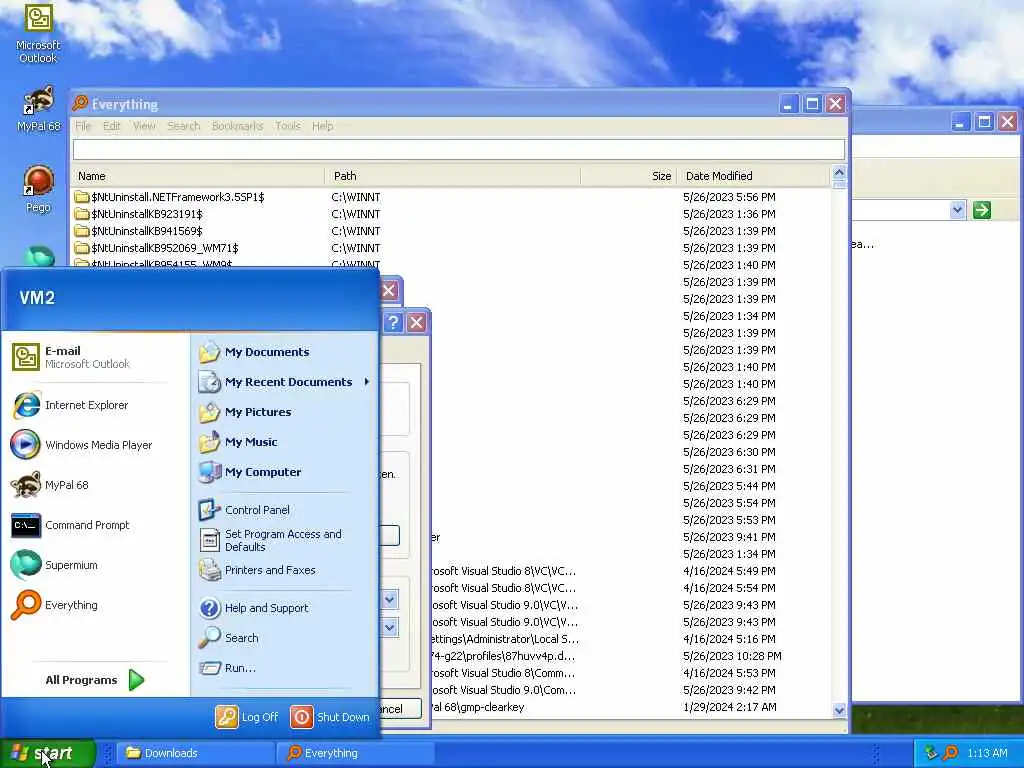Open MyPal 68 desktop shortcut
The width and height of the screenshot is (1024, 768).
[38, 109]
